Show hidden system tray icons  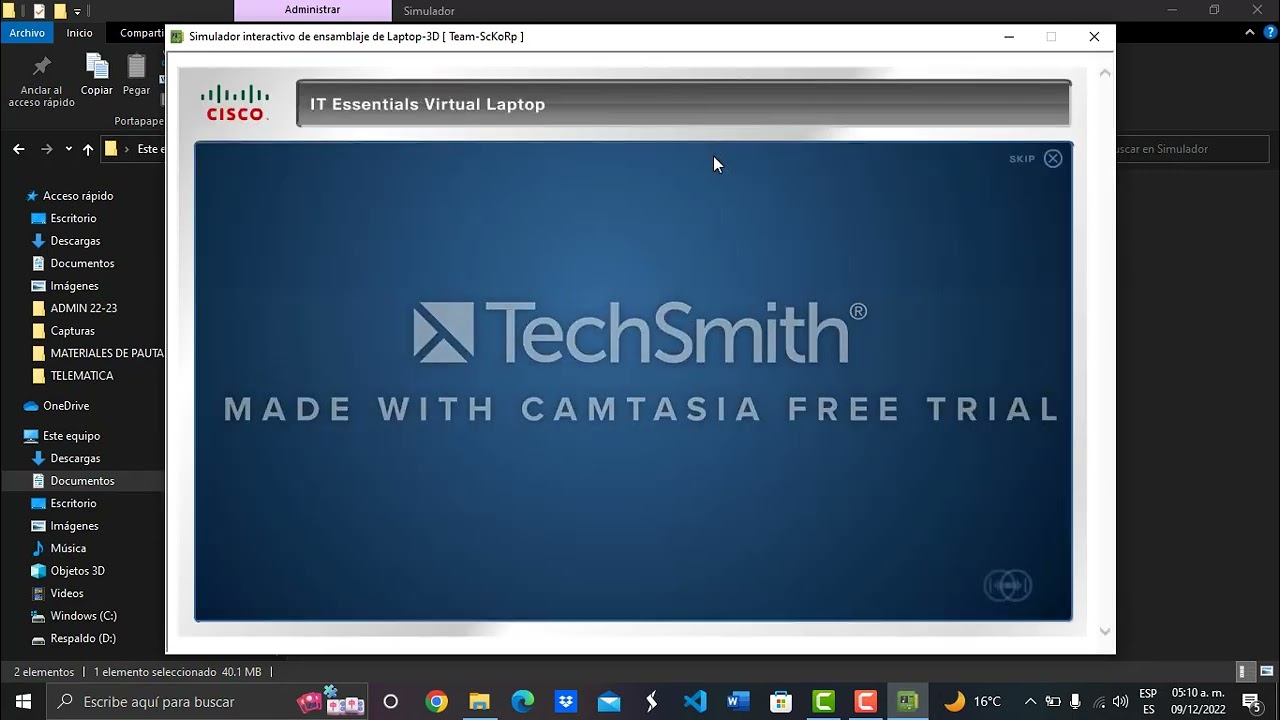click(1030, 702)
